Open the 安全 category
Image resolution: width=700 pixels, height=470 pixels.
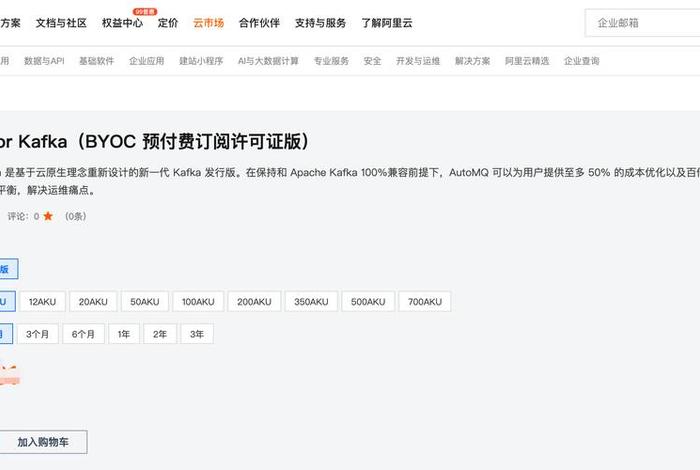click(x=372, y=61)
